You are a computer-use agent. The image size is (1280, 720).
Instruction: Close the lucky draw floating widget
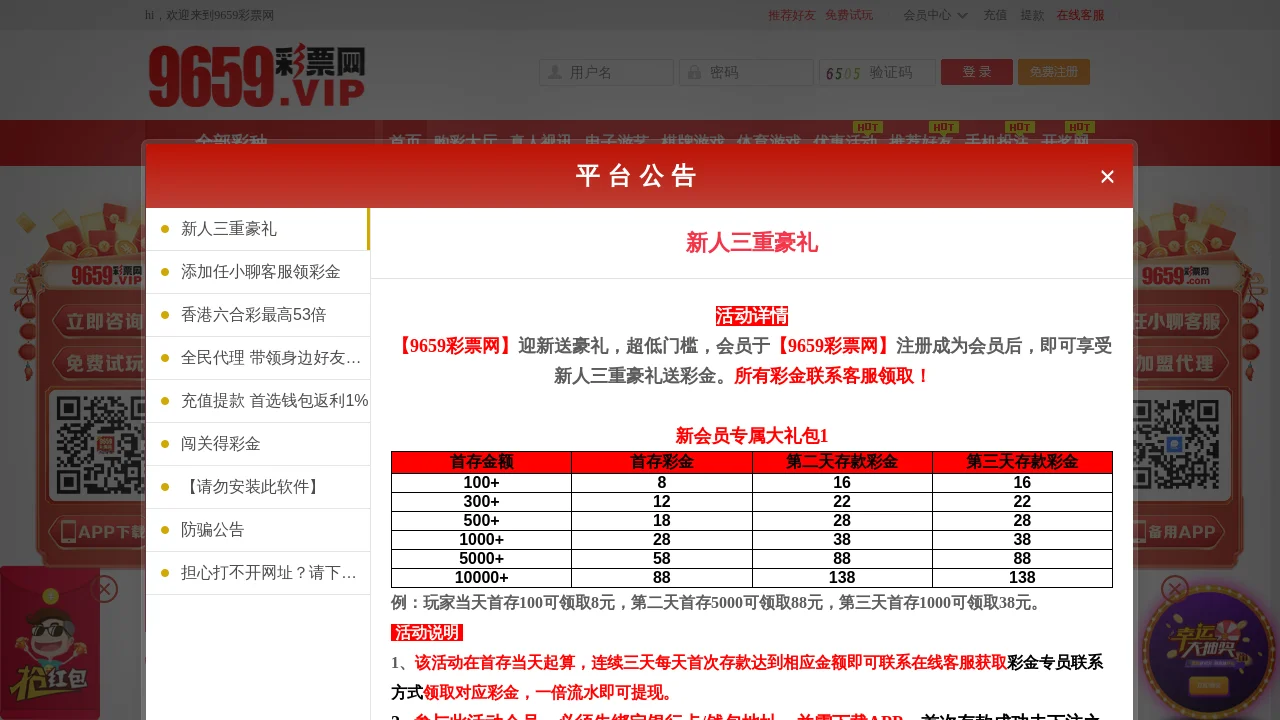tap(1175, 589)
